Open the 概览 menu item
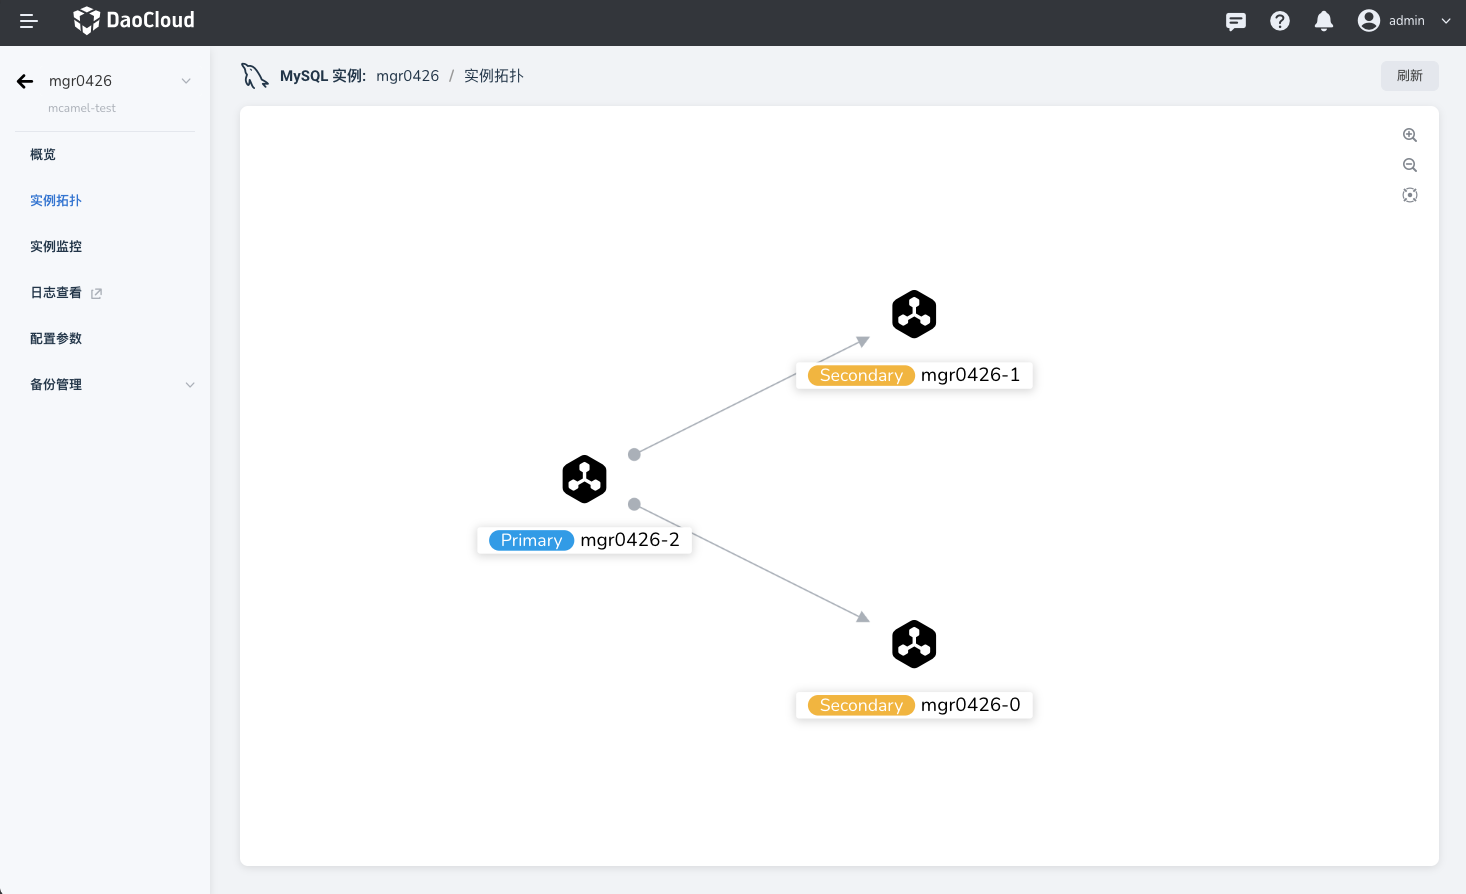Image resolution: width=1466 pixels, height=894 pixels. [x=43, y=155]
